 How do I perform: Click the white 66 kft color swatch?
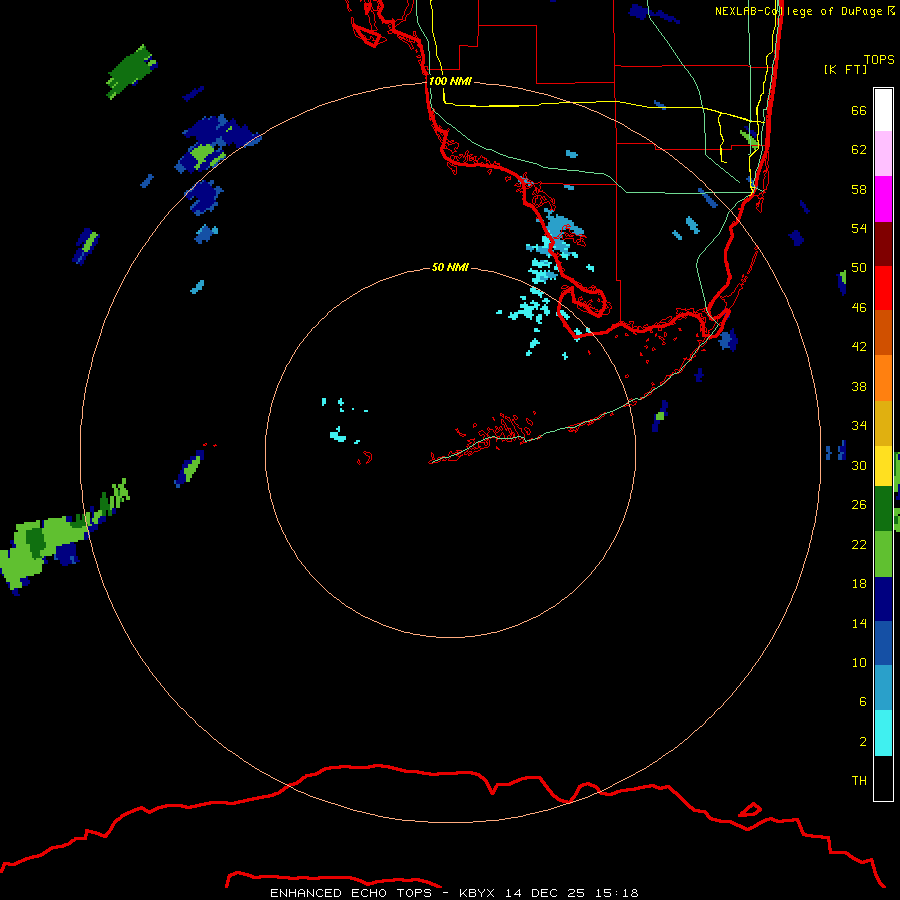pos(883,110)
